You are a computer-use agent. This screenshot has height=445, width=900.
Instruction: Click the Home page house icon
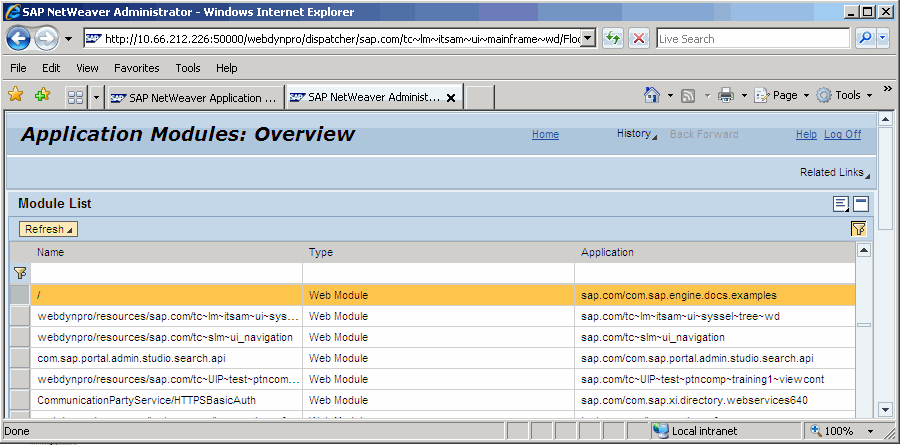tap(652, 95)
